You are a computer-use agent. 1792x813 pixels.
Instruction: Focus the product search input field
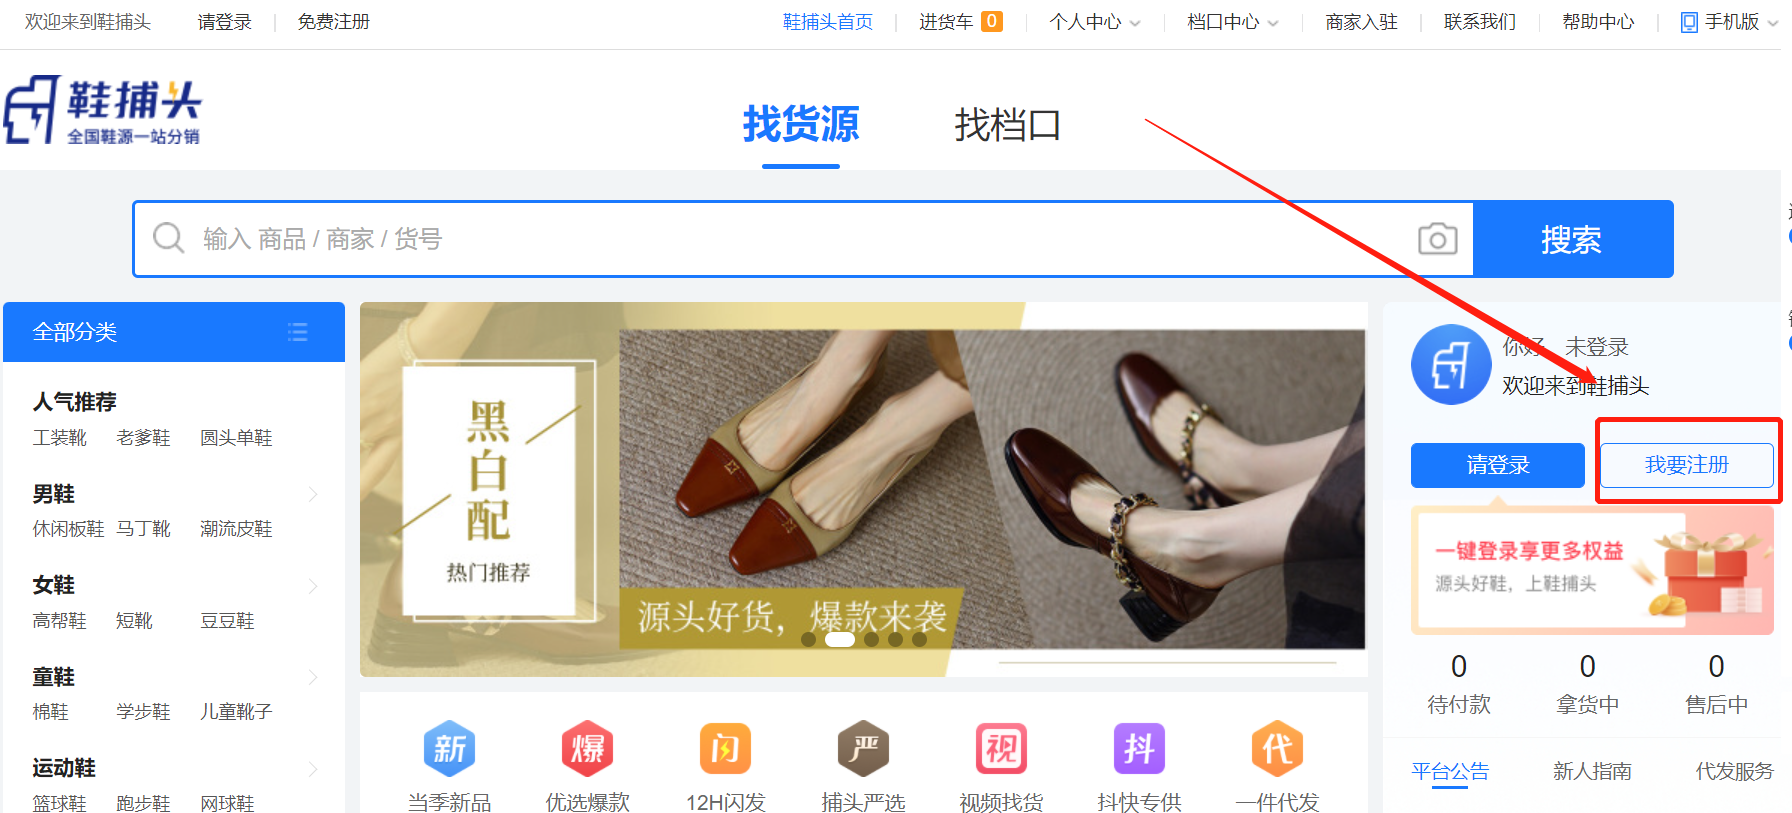point(780,239)
